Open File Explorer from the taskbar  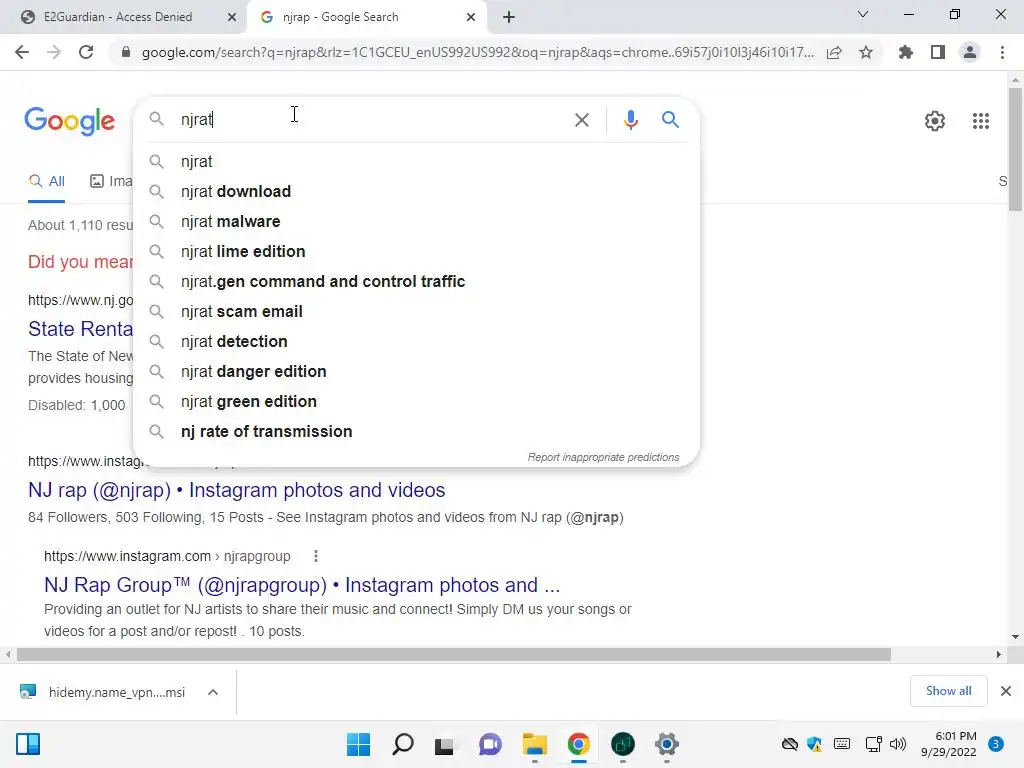pos(534,744)
